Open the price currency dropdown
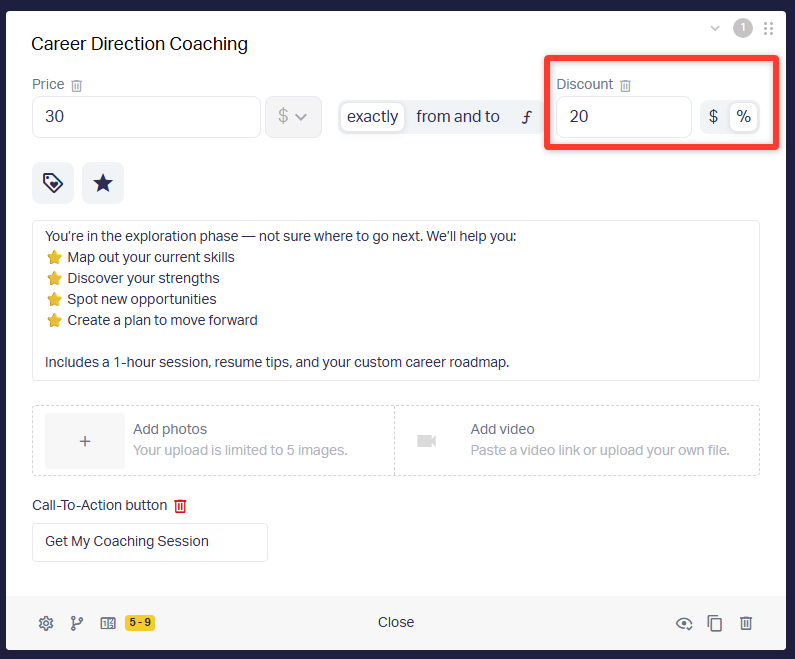Screen dimensions: 795x659 pyautogui.click(x=293, y=117)
